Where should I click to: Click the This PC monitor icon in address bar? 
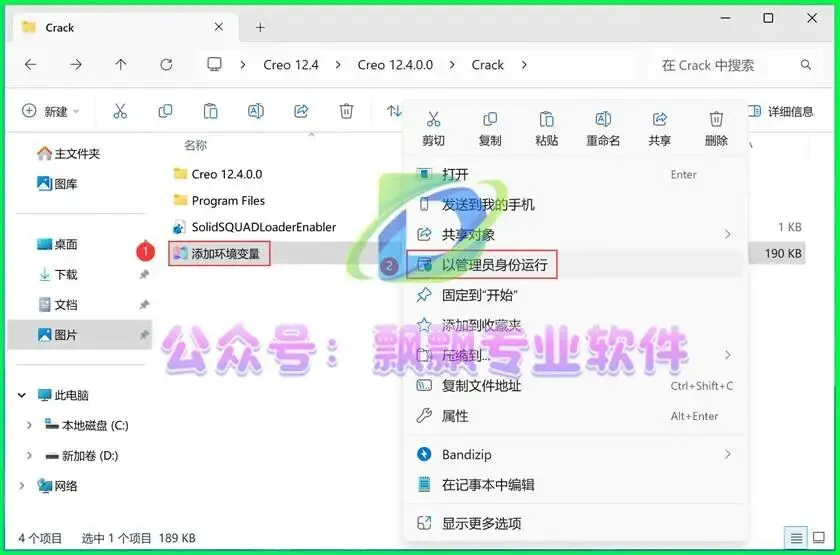click(x=214, y=65)
